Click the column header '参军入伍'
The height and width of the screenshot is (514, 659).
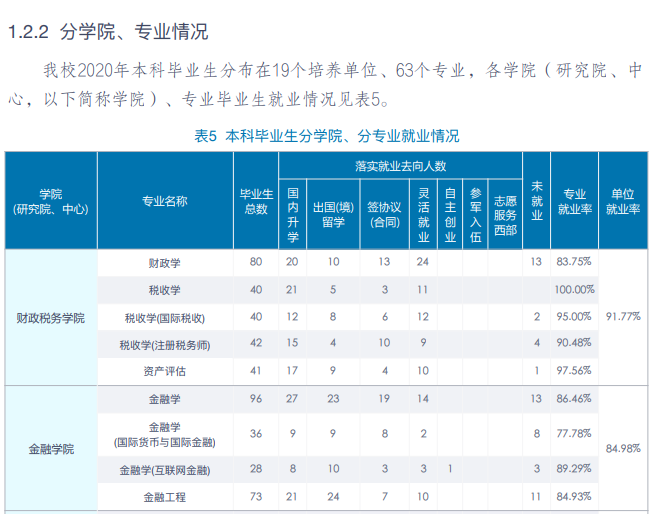(x=475, y=215)
